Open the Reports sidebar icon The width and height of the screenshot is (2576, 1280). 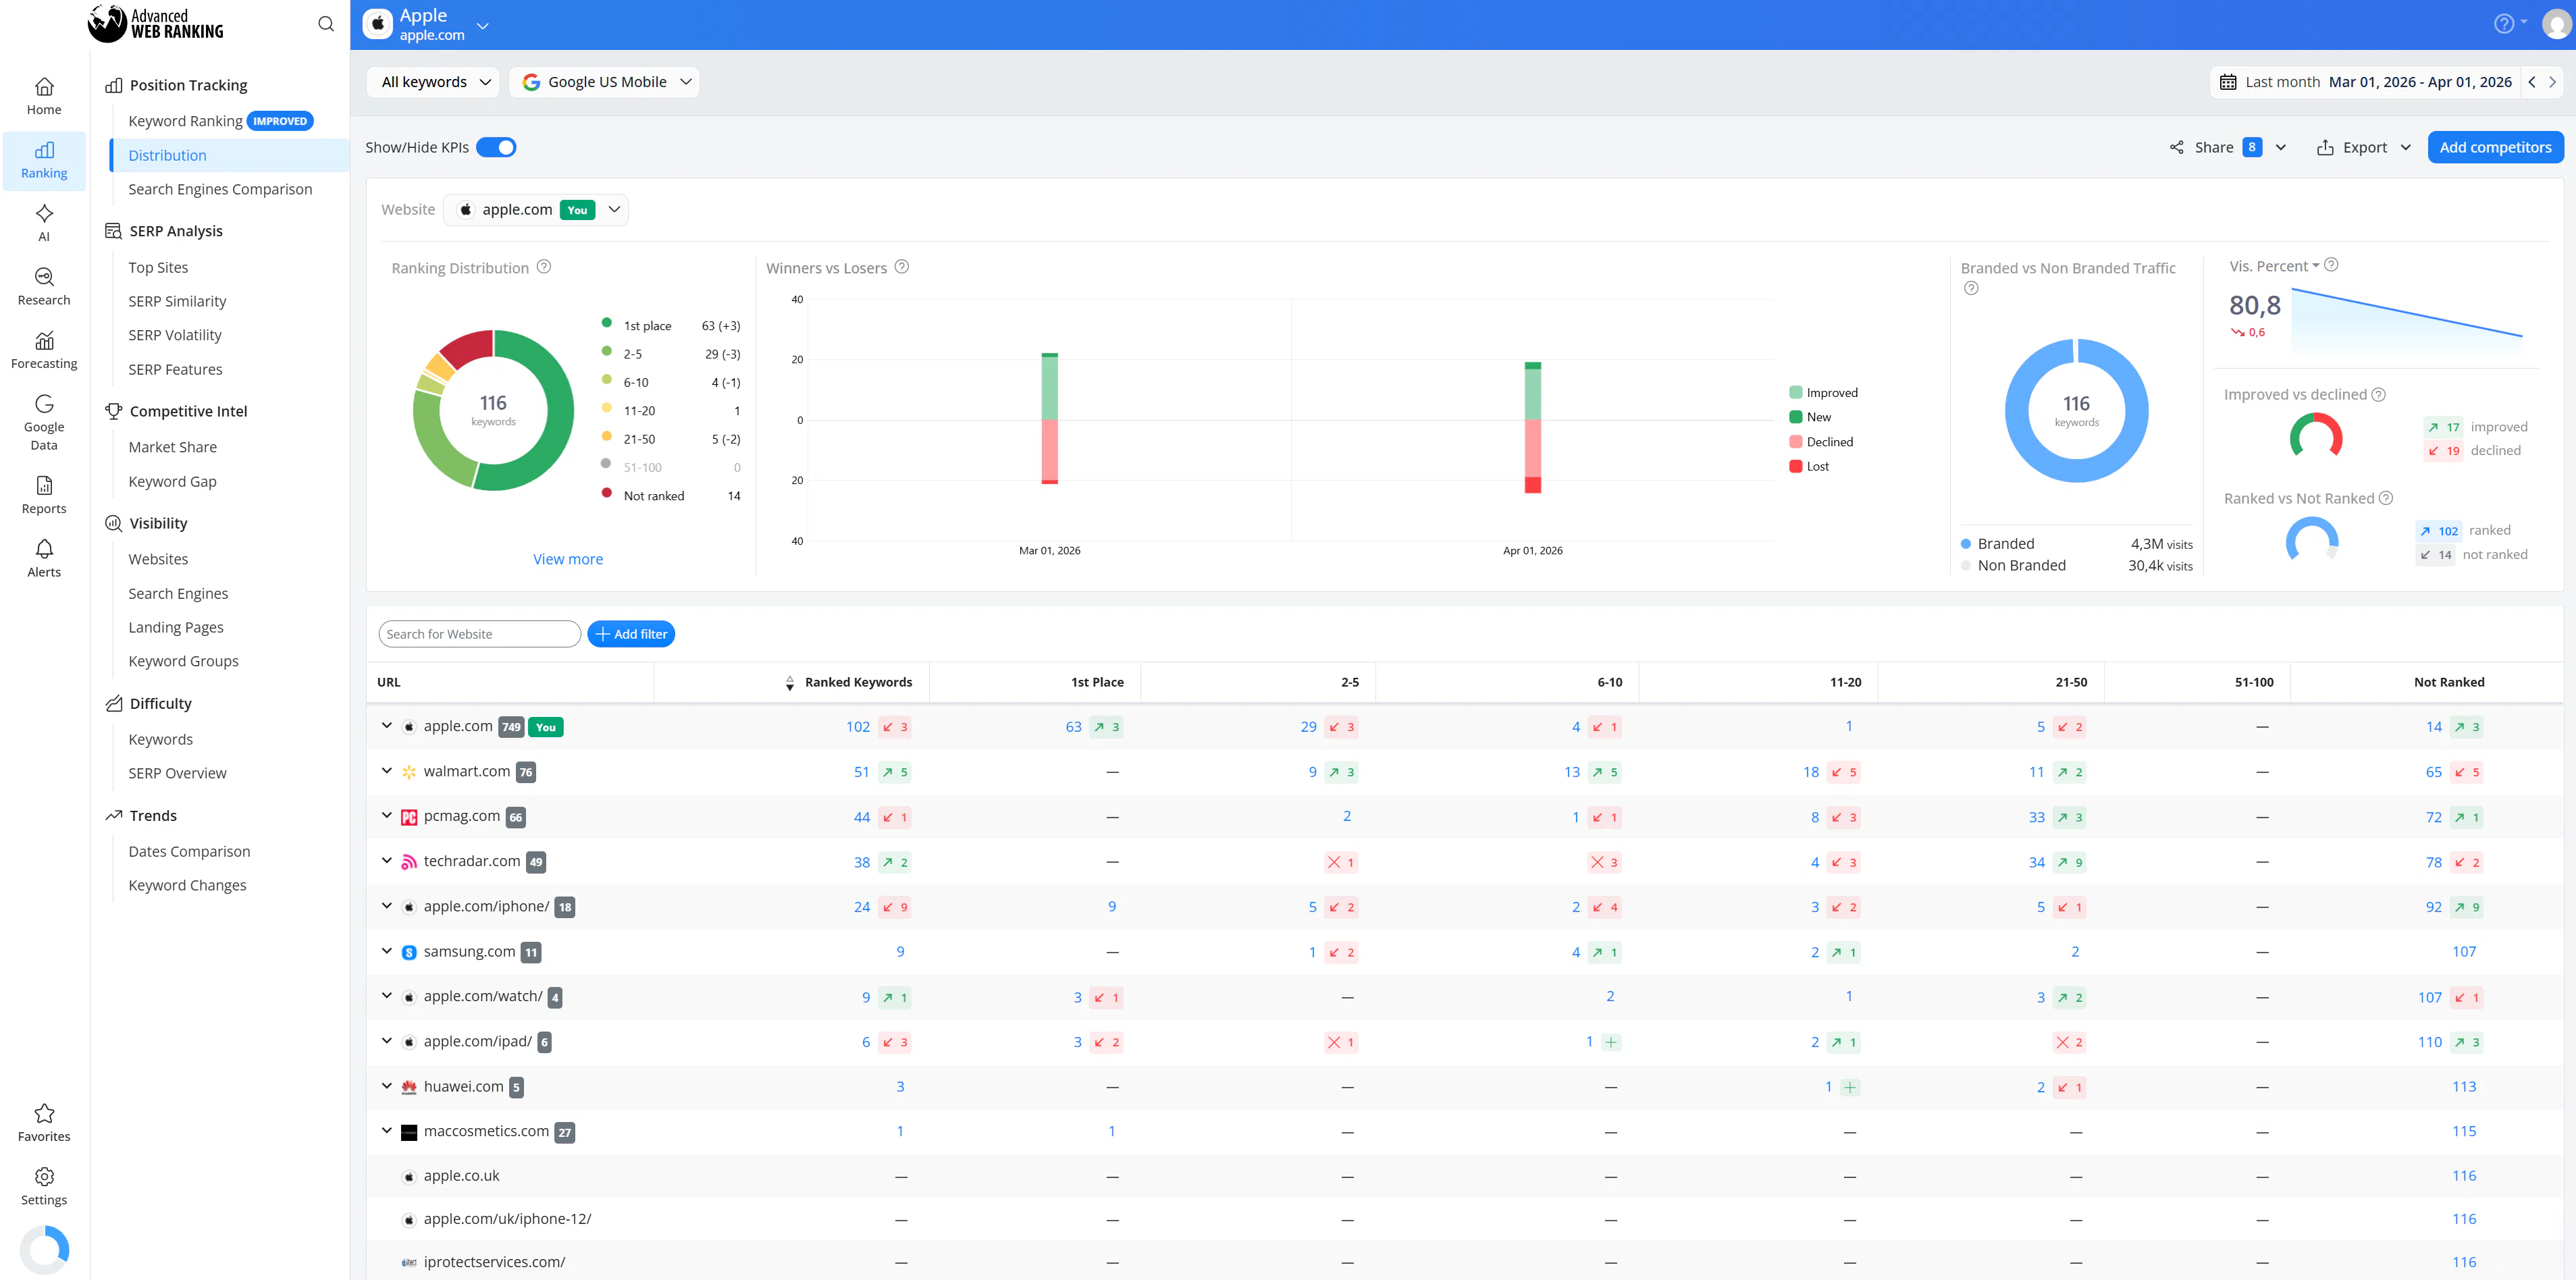click(x=44, y=495)
